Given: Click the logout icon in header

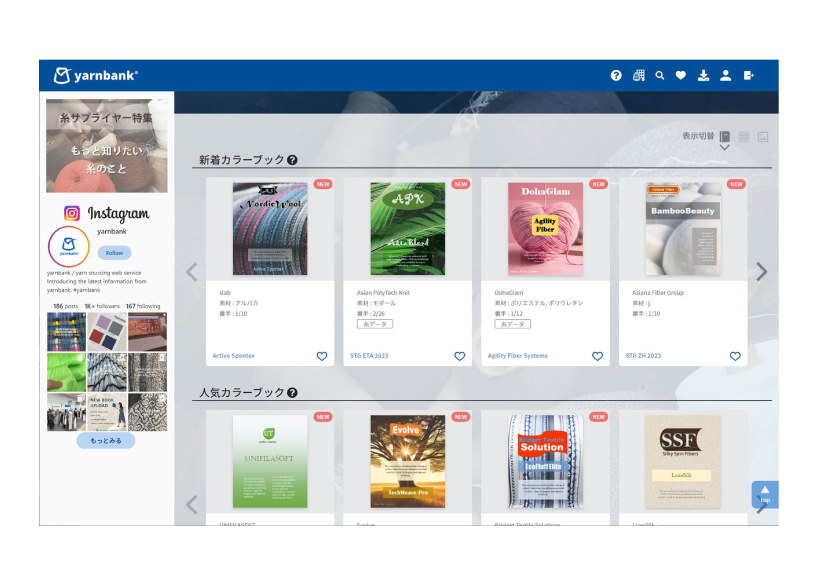Looking at the screenshot, I should click(x=749, y=75).
